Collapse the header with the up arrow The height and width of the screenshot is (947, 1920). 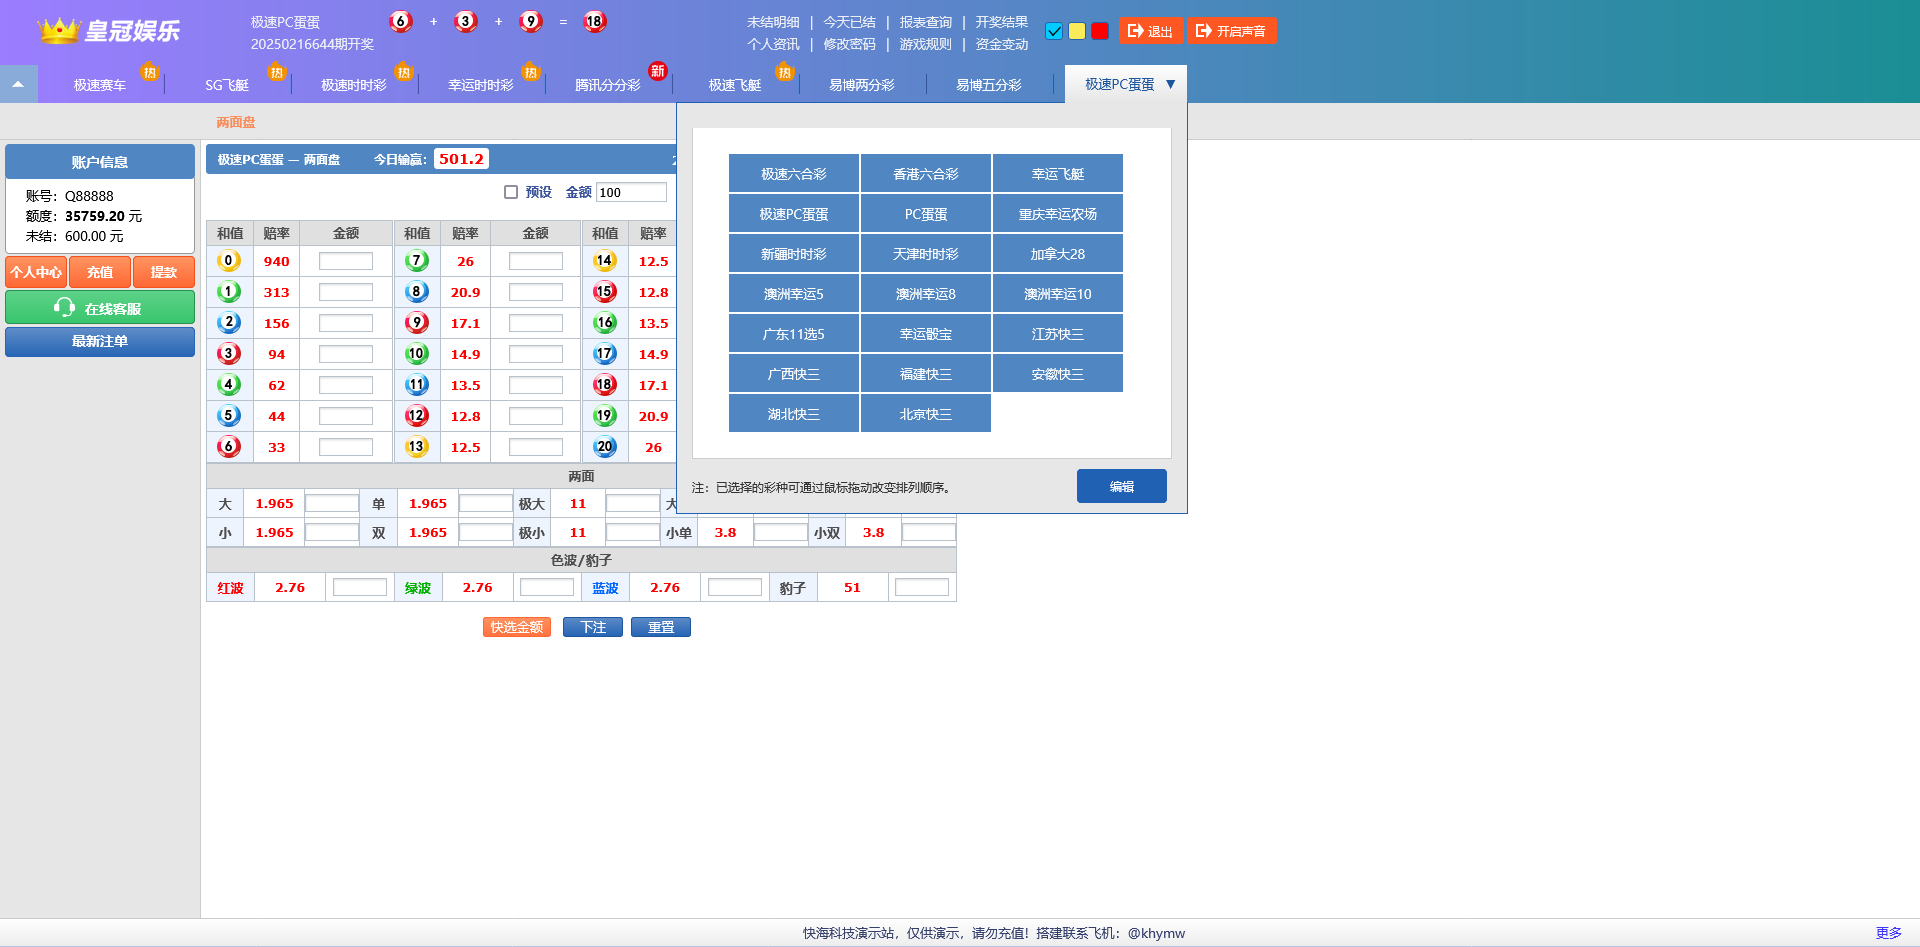[18, 84]
